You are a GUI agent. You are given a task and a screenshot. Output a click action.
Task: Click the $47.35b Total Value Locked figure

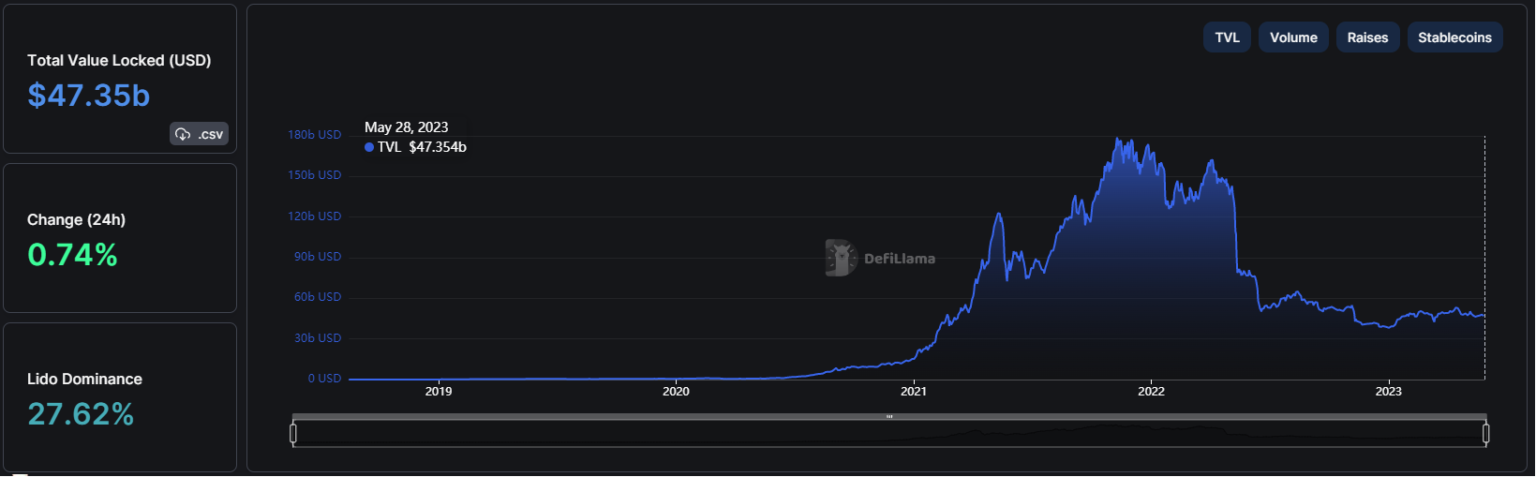[x=89, y=95]
